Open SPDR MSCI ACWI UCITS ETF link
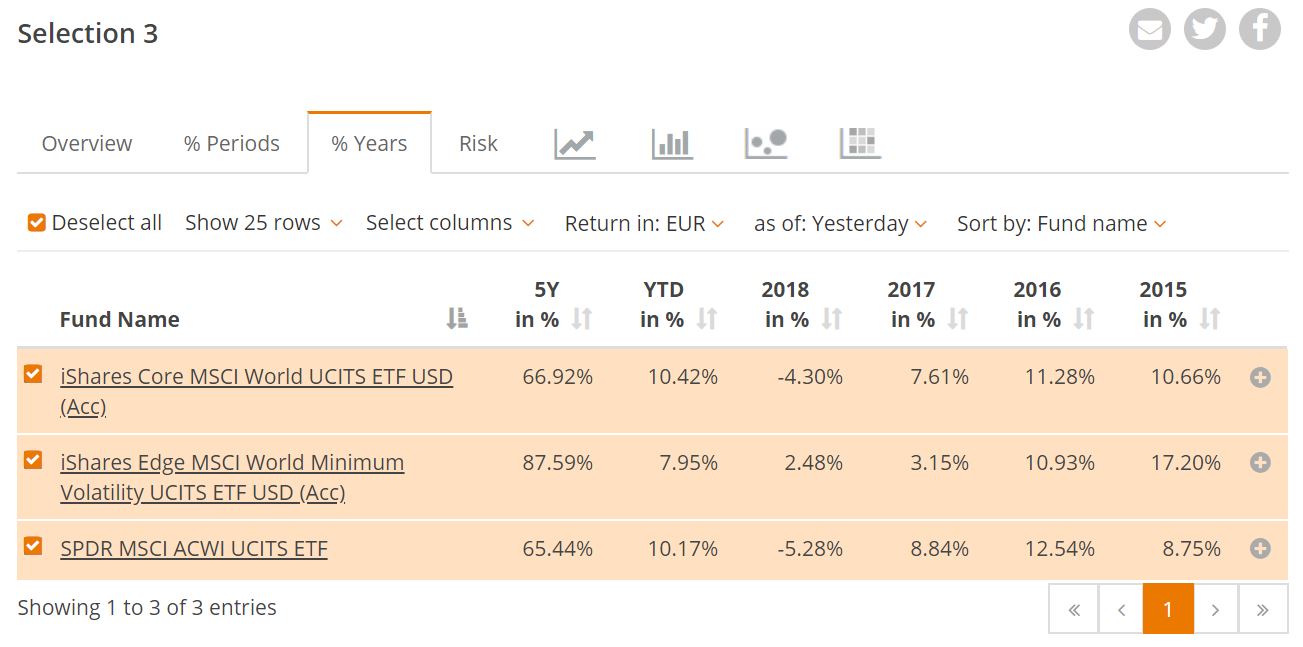The width and height of the screenshot is (1303, 647). pyautogui.click(x=194, y=549)
